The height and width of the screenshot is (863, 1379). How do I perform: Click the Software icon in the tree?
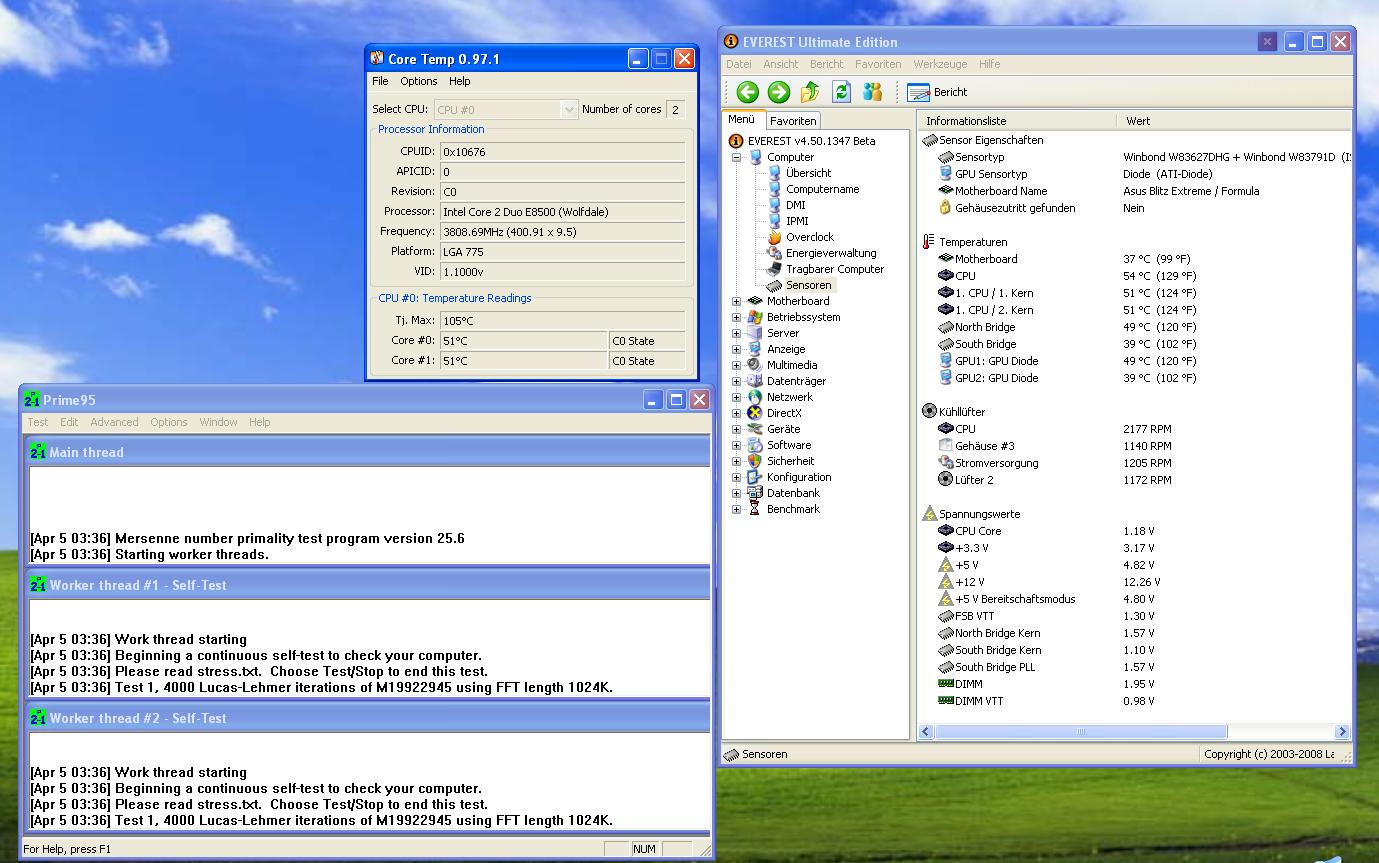click(755, 445)
